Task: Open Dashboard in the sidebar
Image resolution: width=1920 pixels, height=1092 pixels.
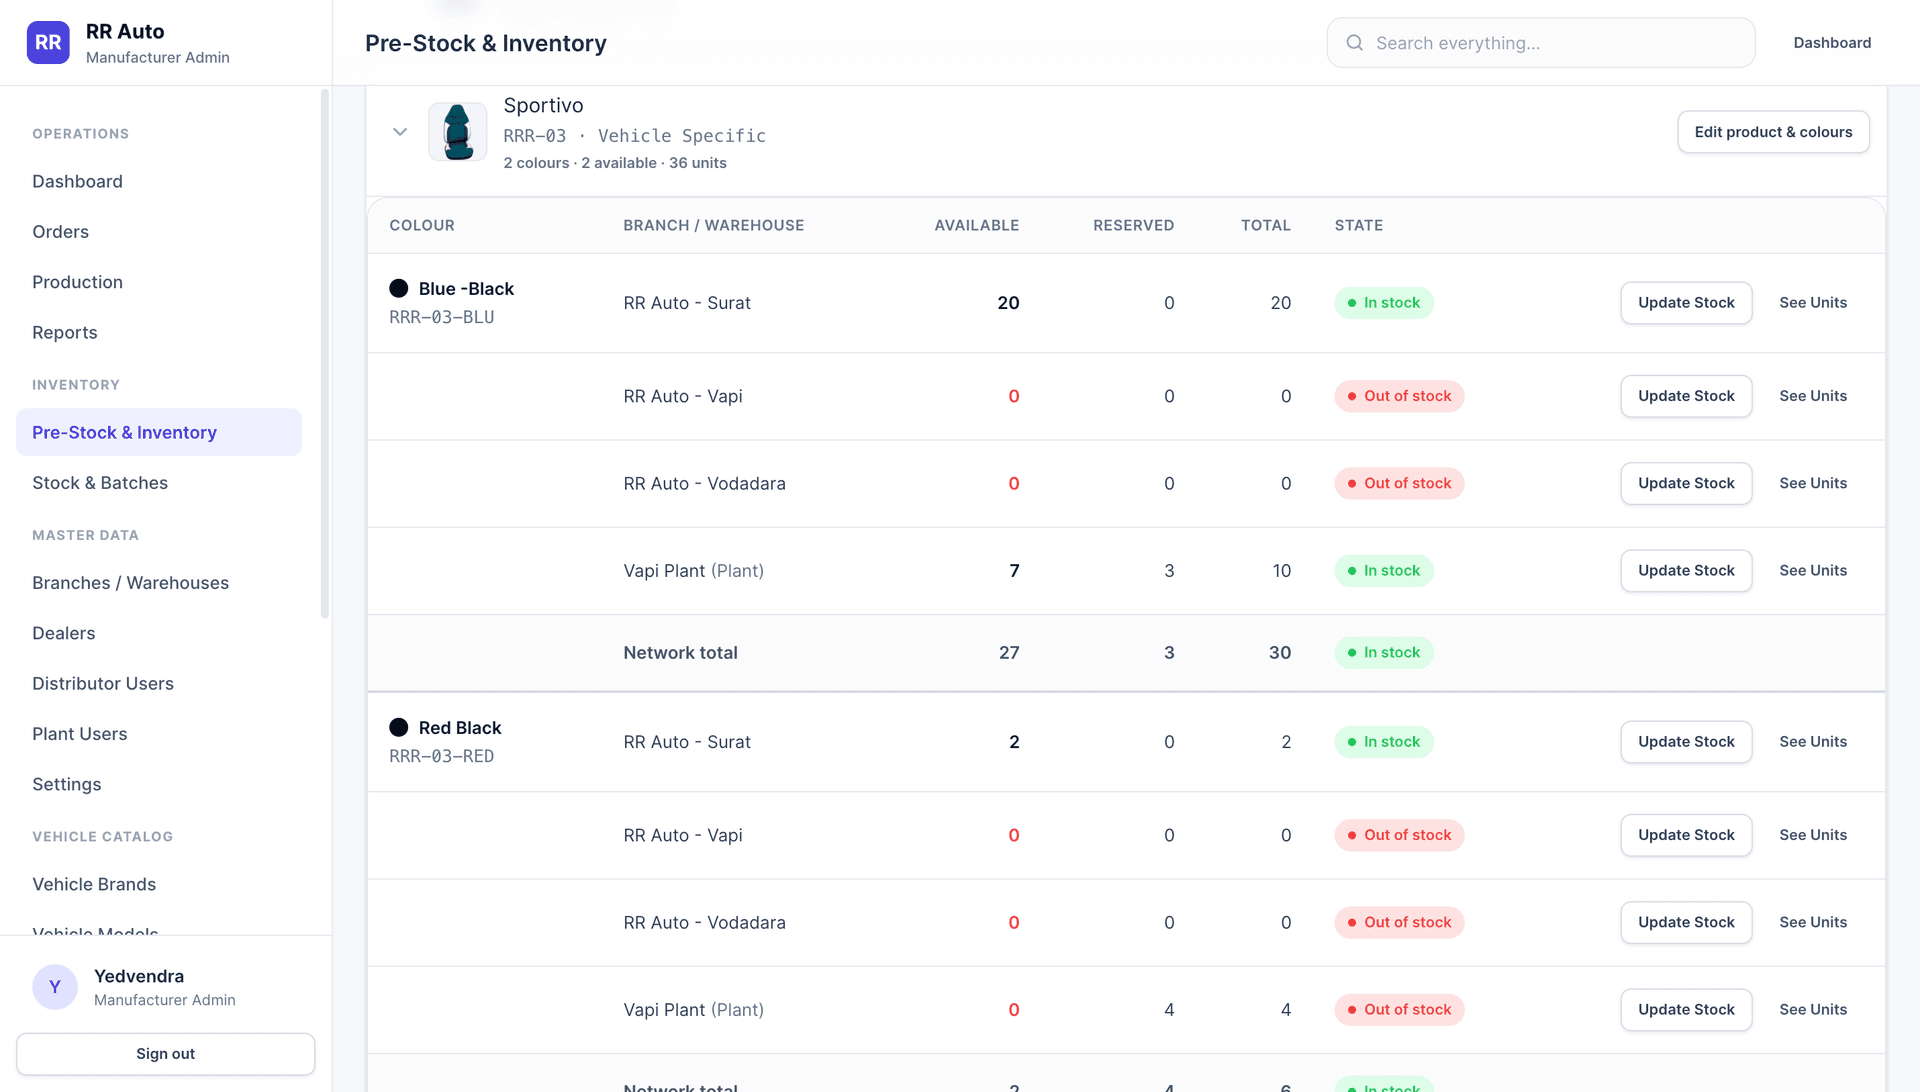Action: click(77, 181)
